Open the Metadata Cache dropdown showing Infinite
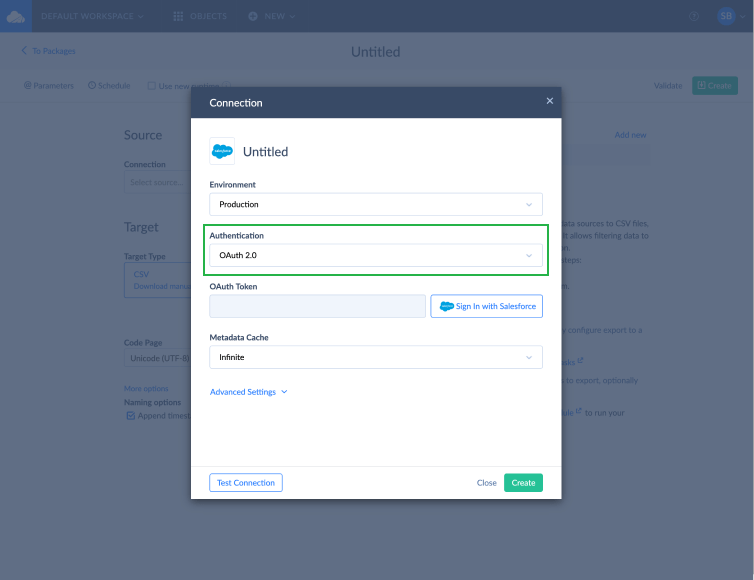The width and height of the screenshot is (754, 580). coord(376,357)
